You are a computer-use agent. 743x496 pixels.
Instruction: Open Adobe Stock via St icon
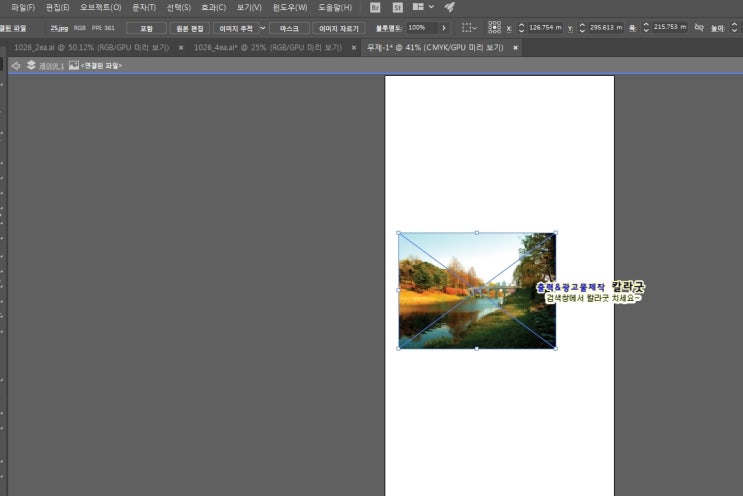[397, 8]
